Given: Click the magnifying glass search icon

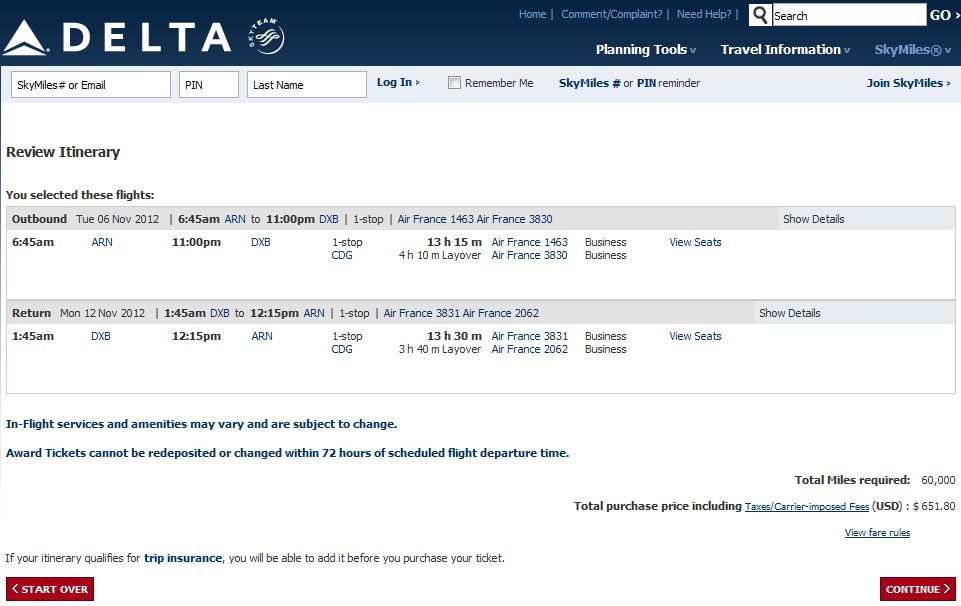Looking at the screenshot, I should pos(760,15).
